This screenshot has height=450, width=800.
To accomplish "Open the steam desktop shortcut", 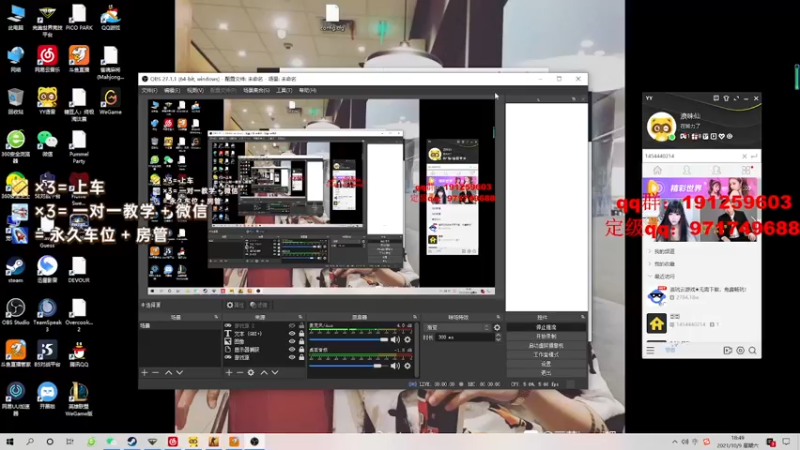I will pos(15,270).
